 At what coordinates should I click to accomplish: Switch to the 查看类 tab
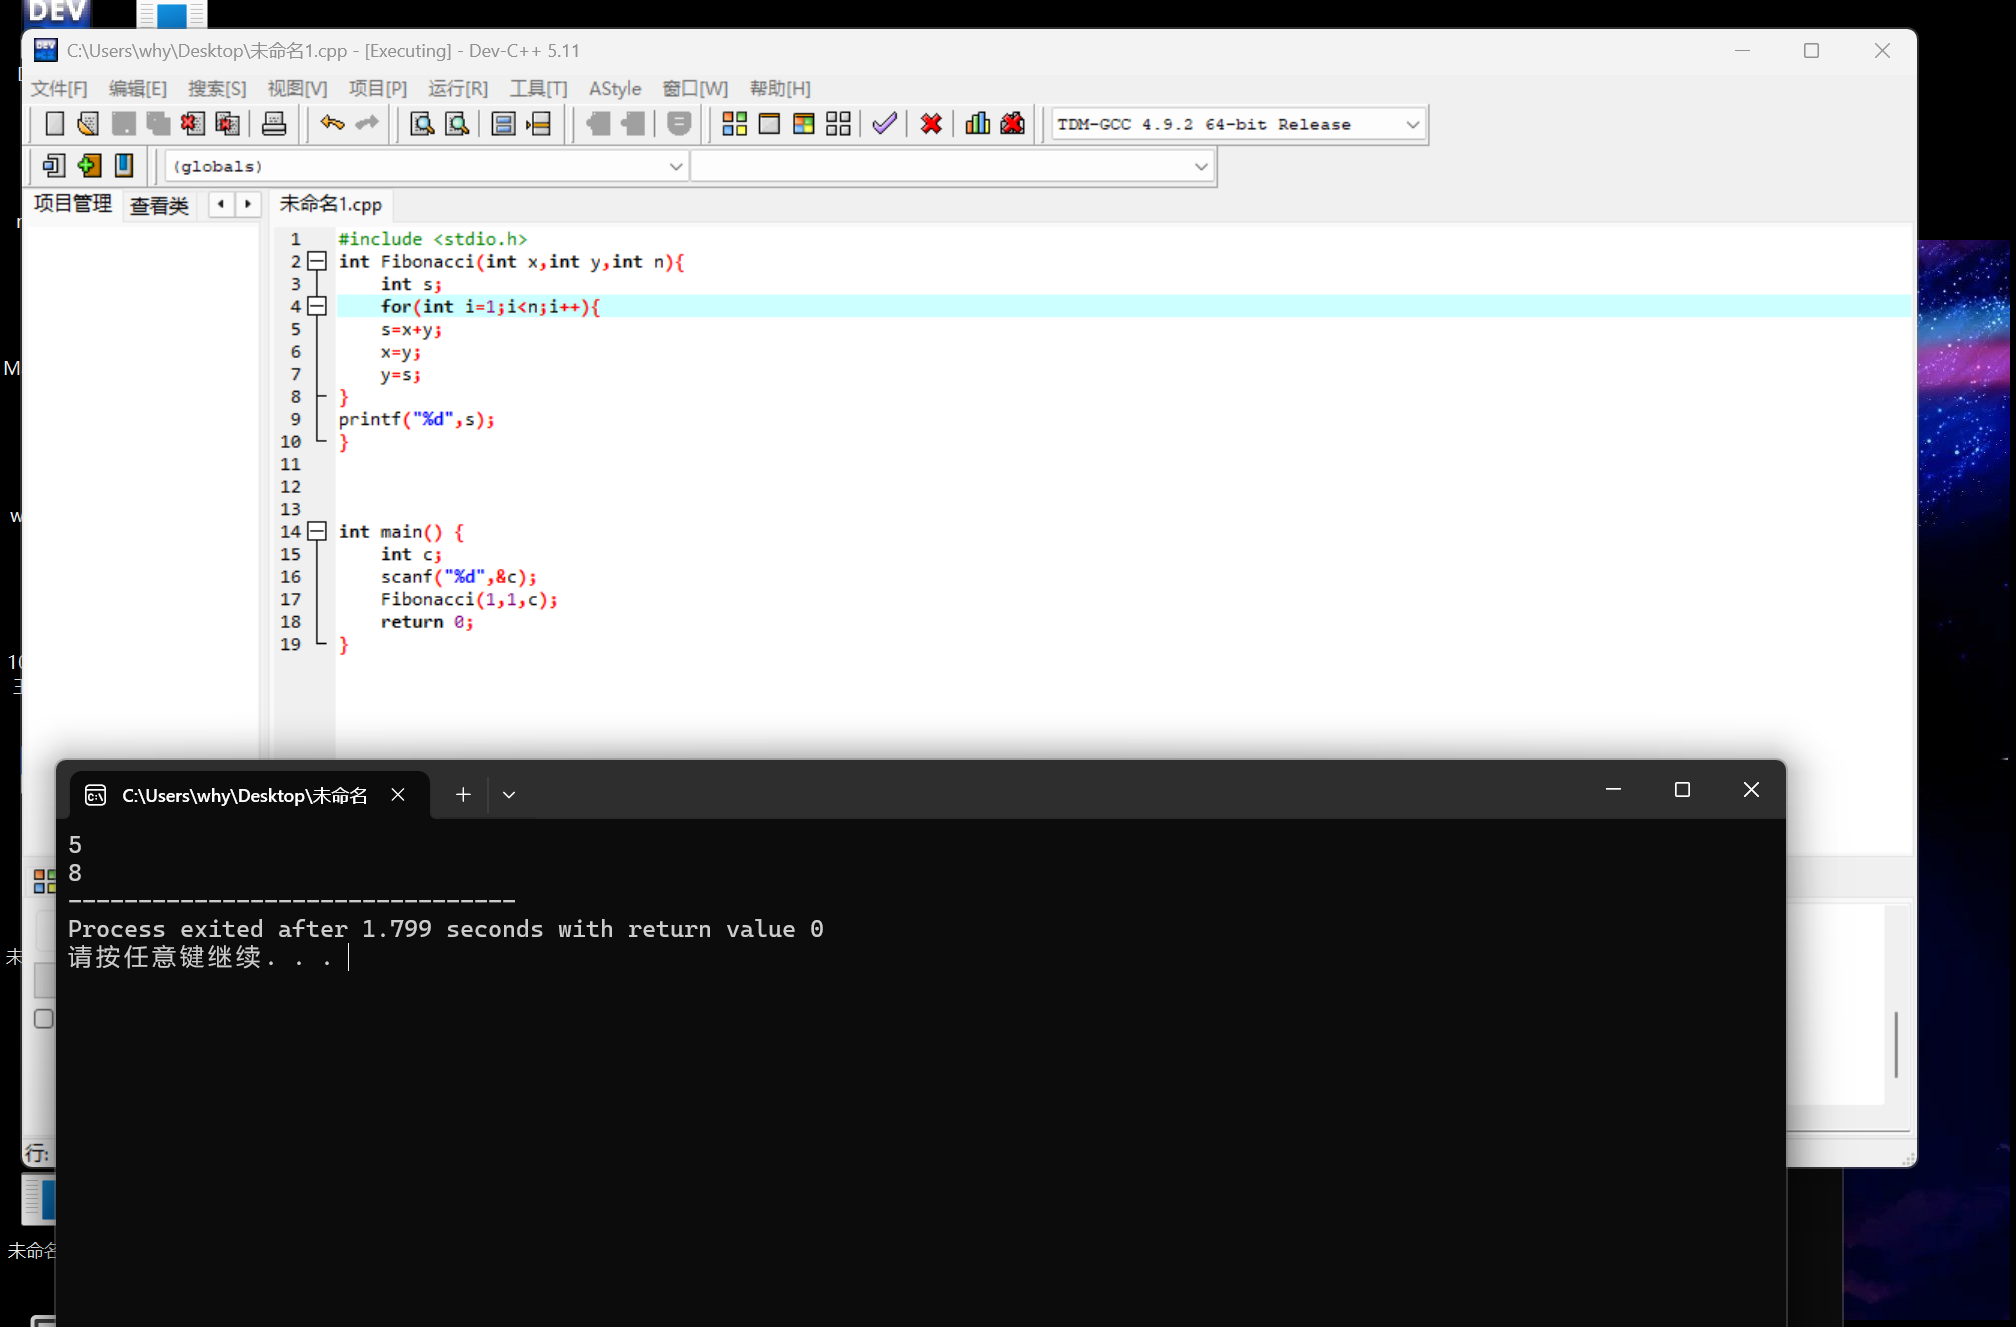159,206
